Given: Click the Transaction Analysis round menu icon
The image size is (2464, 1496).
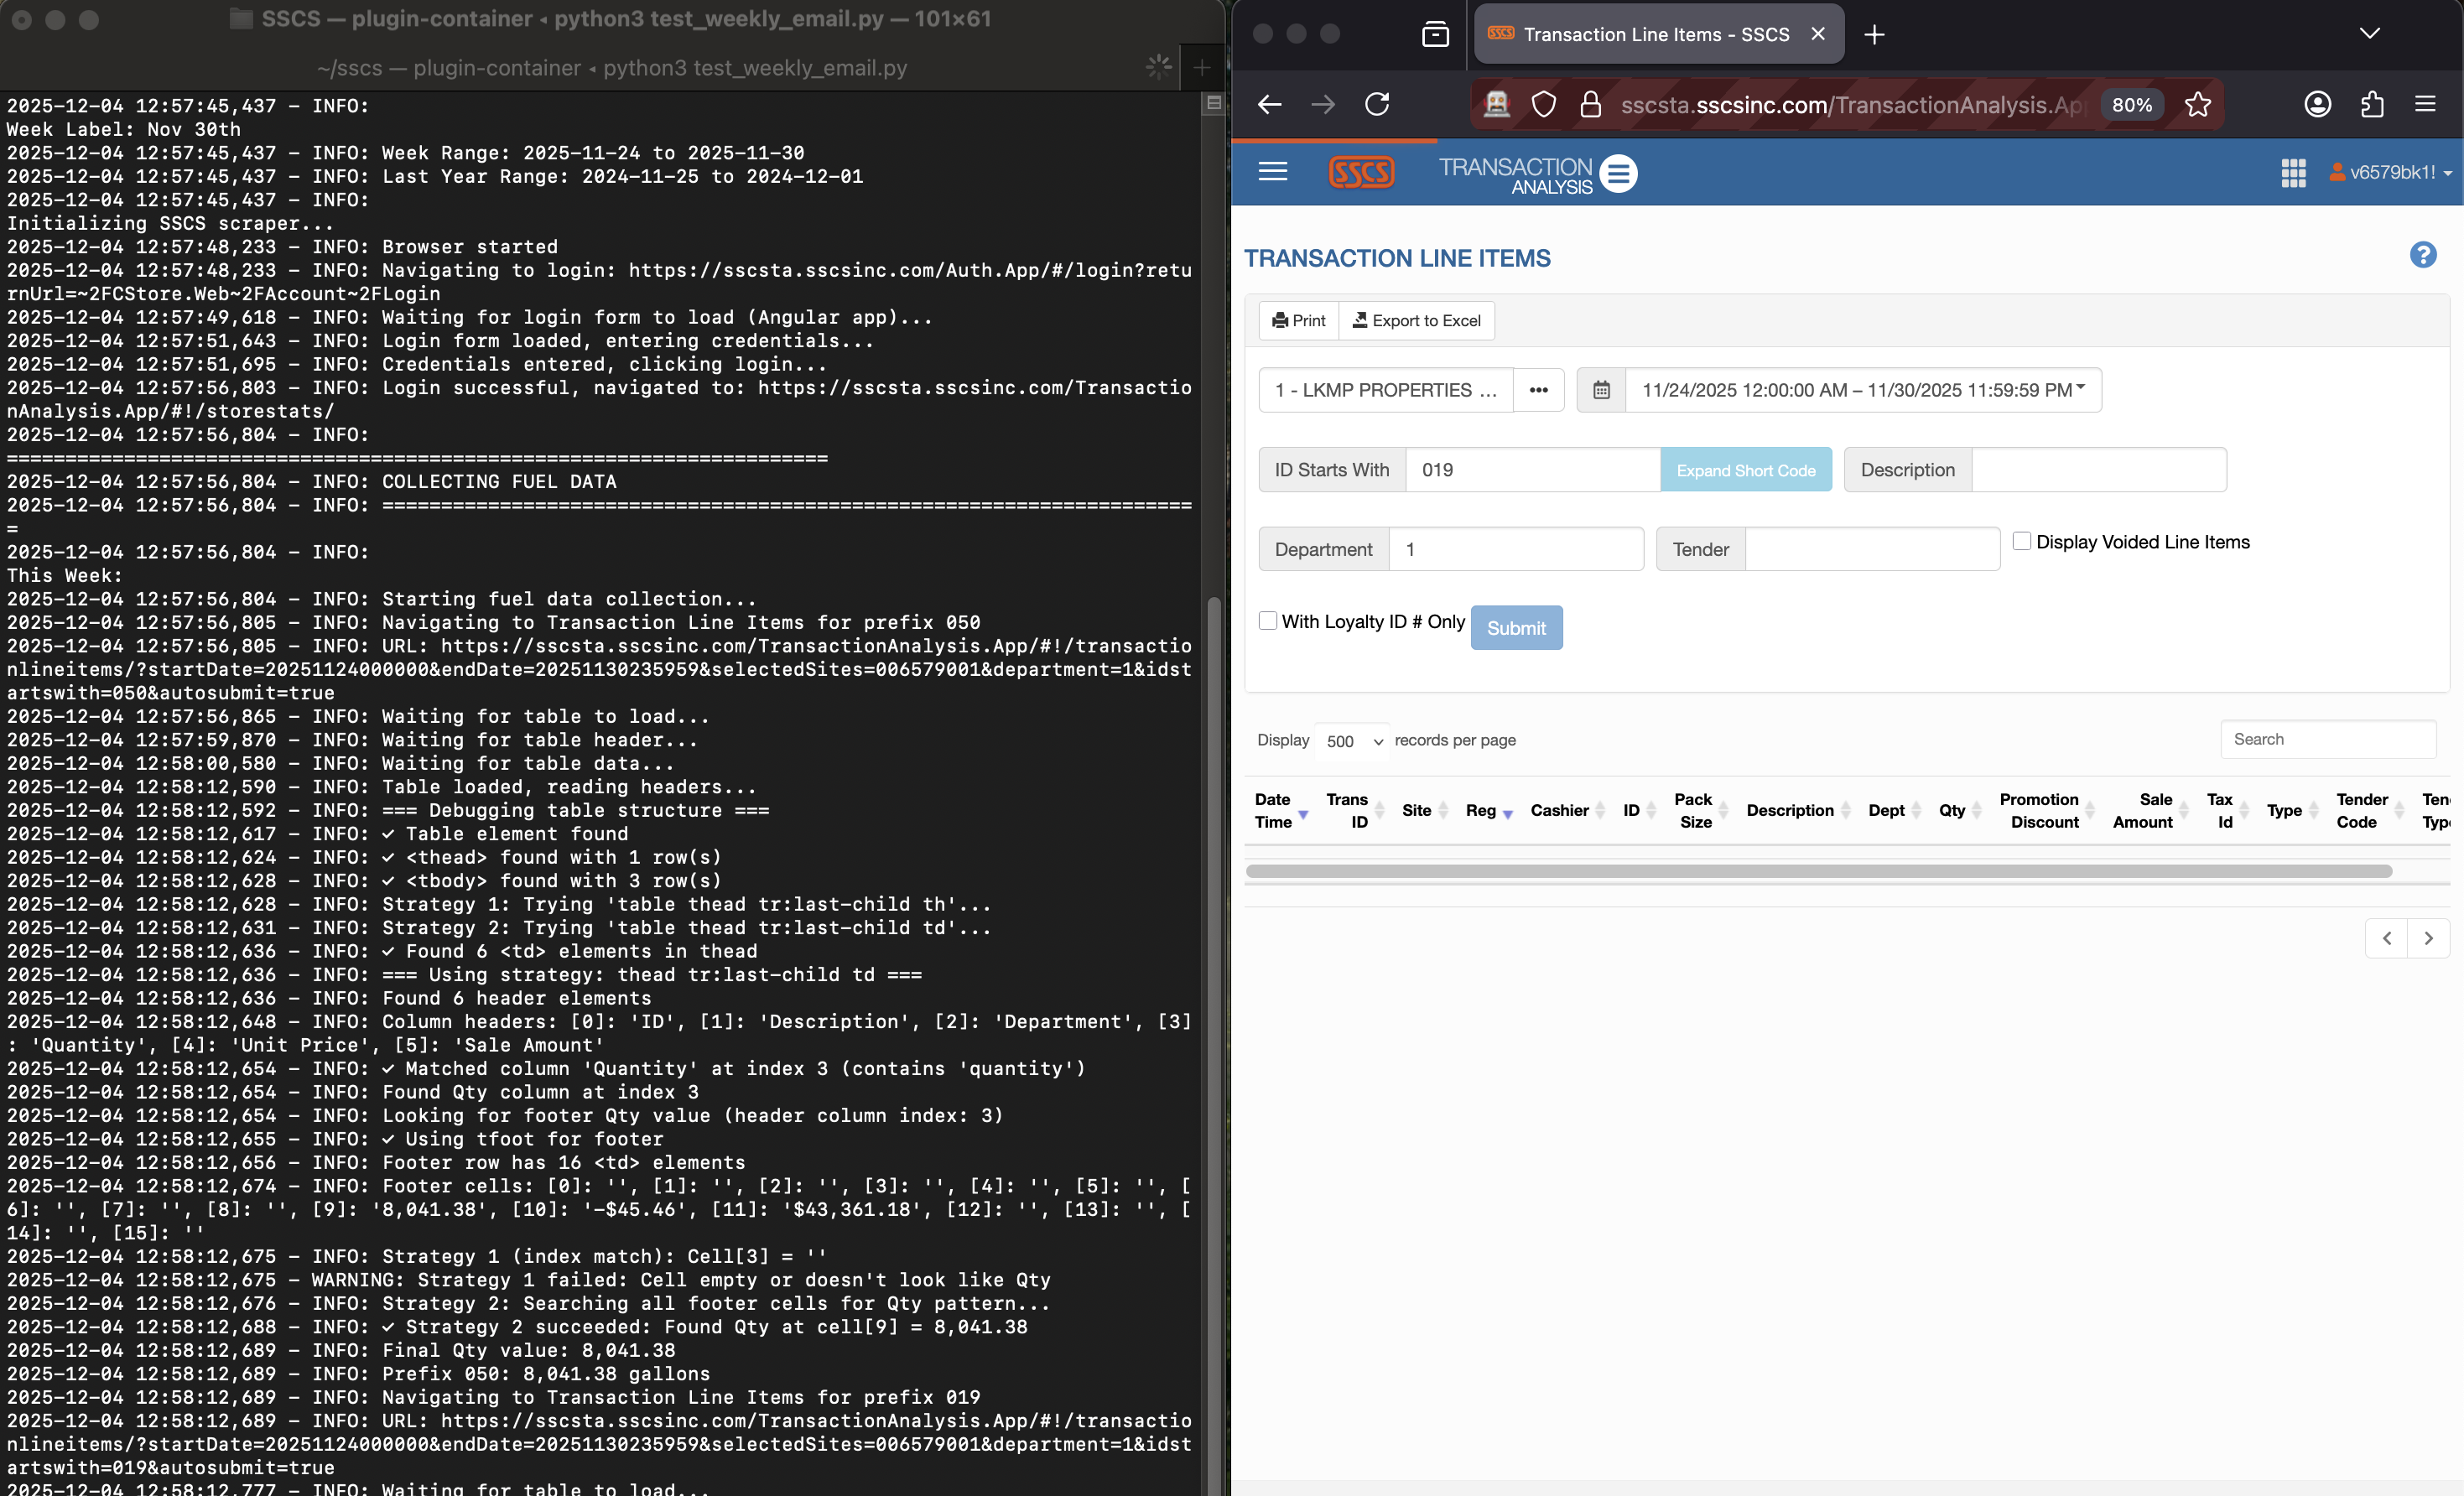Looking at the screenshot, I should pyautogui.click(x=1618, y=173).
